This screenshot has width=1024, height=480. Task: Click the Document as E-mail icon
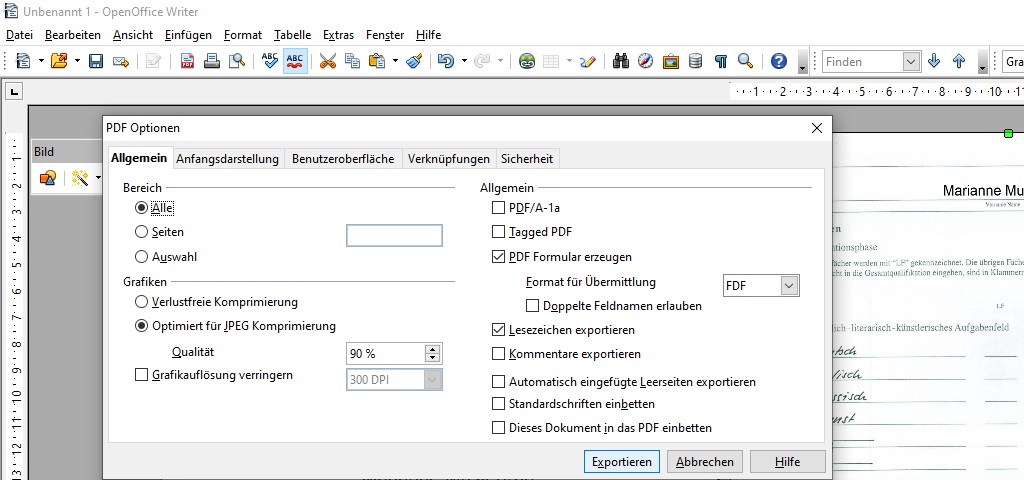point(120,61)
